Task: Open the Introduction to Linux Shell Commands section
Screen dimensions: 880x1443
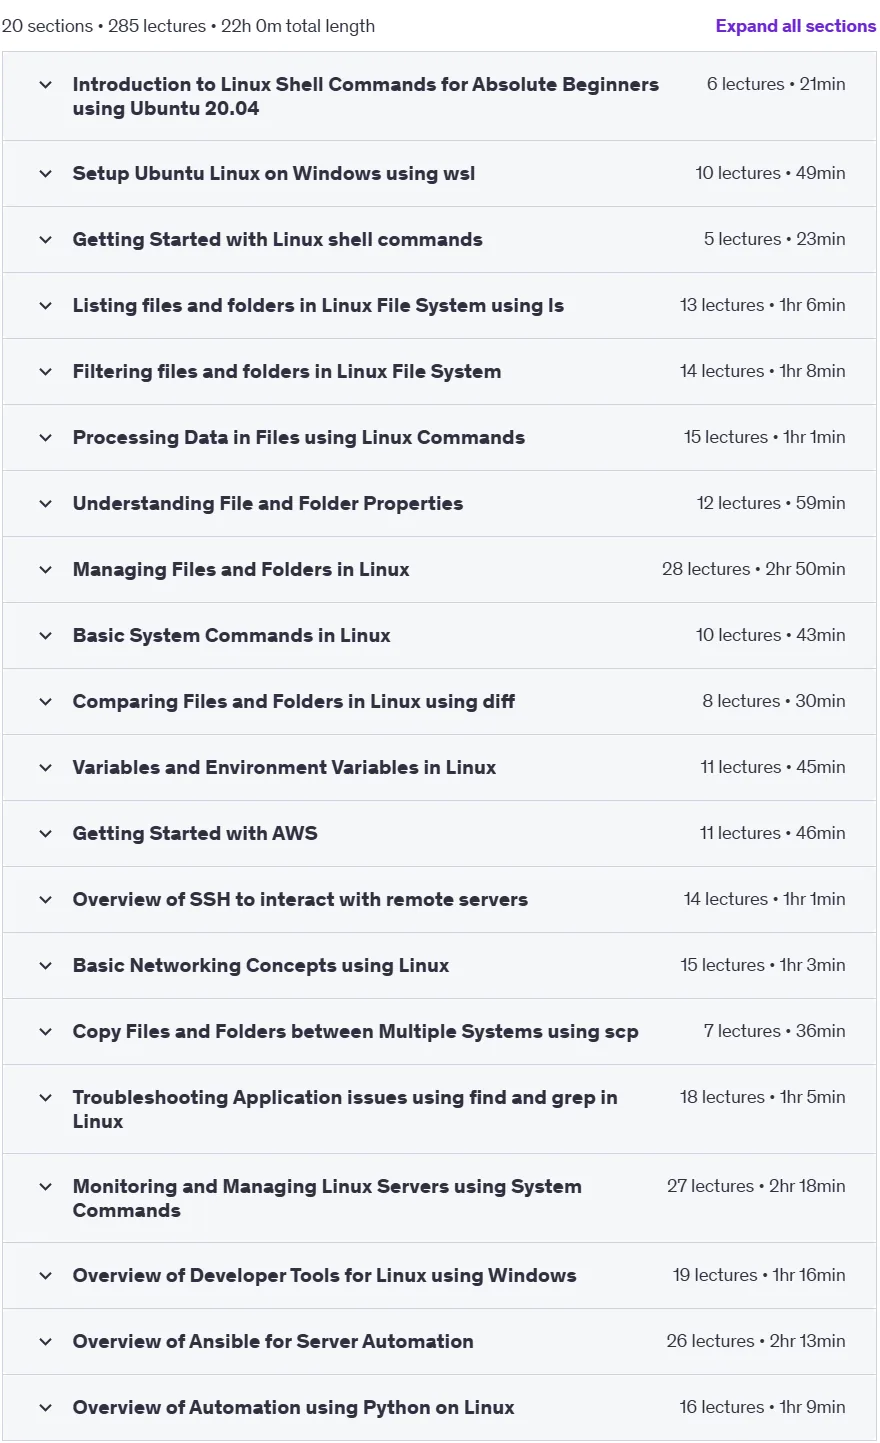Action: tap(366, 96)
